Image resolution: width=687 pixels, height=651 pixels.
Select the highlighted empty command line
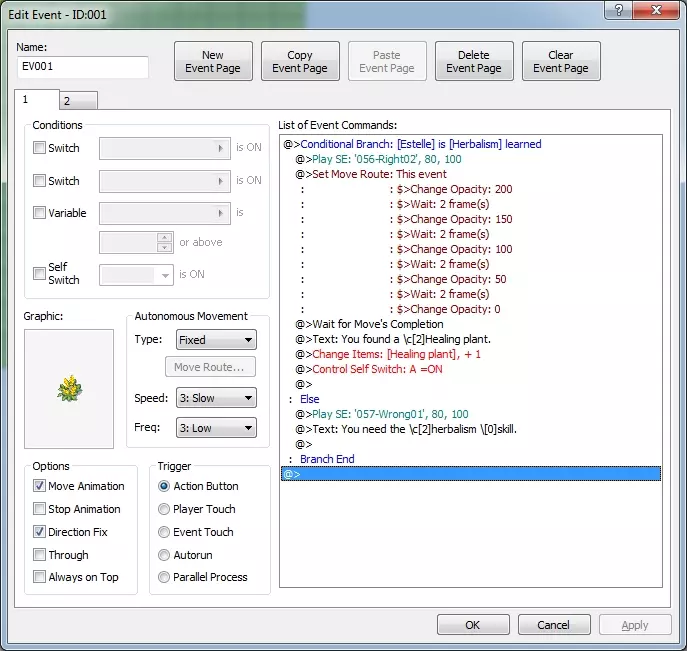[x=471, y=474]
